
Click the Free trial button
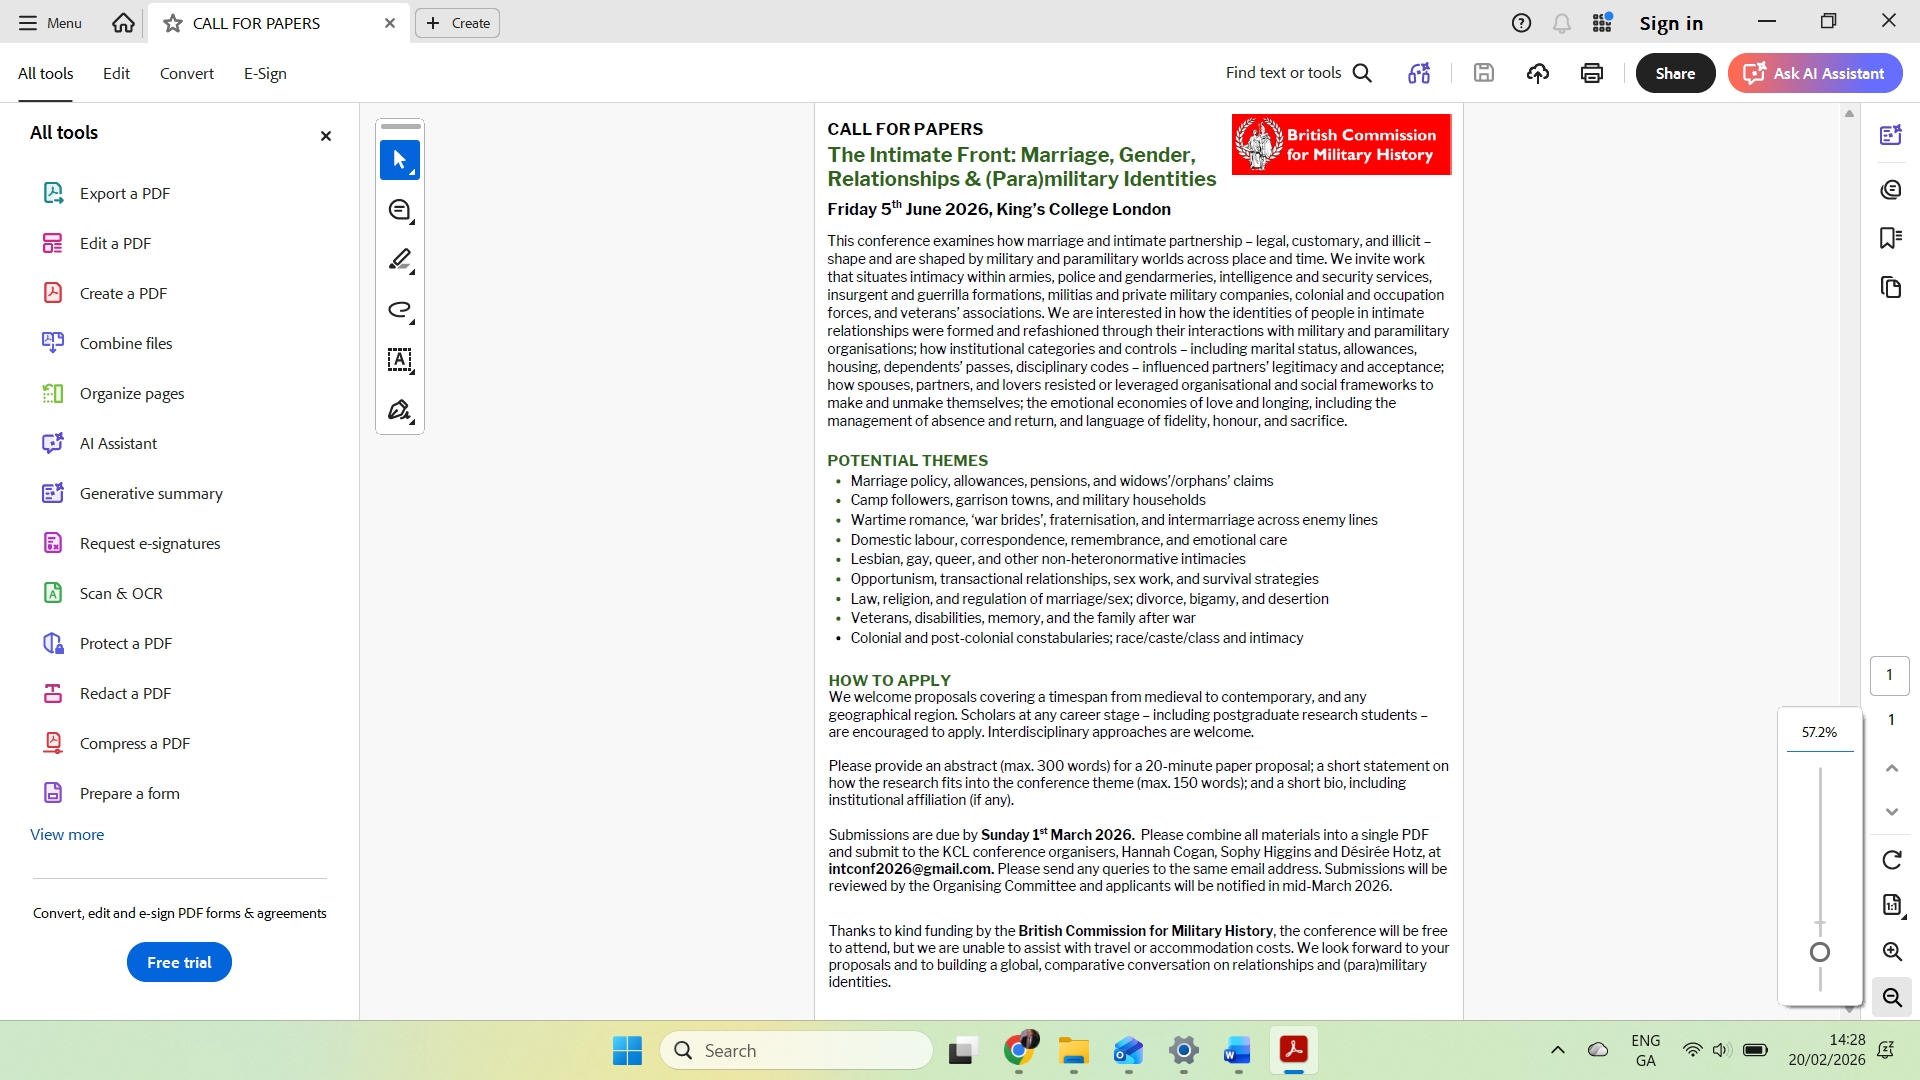click(x=179, y=962)
